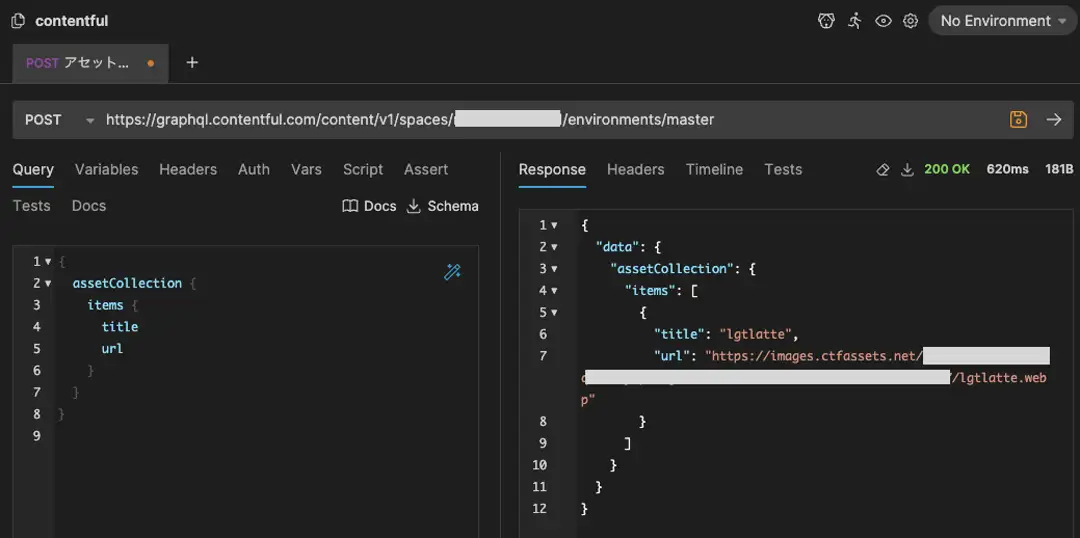Open the Timeline response tab
Viewport: 1080px width, 538px height.
click(x=714, y=170)
